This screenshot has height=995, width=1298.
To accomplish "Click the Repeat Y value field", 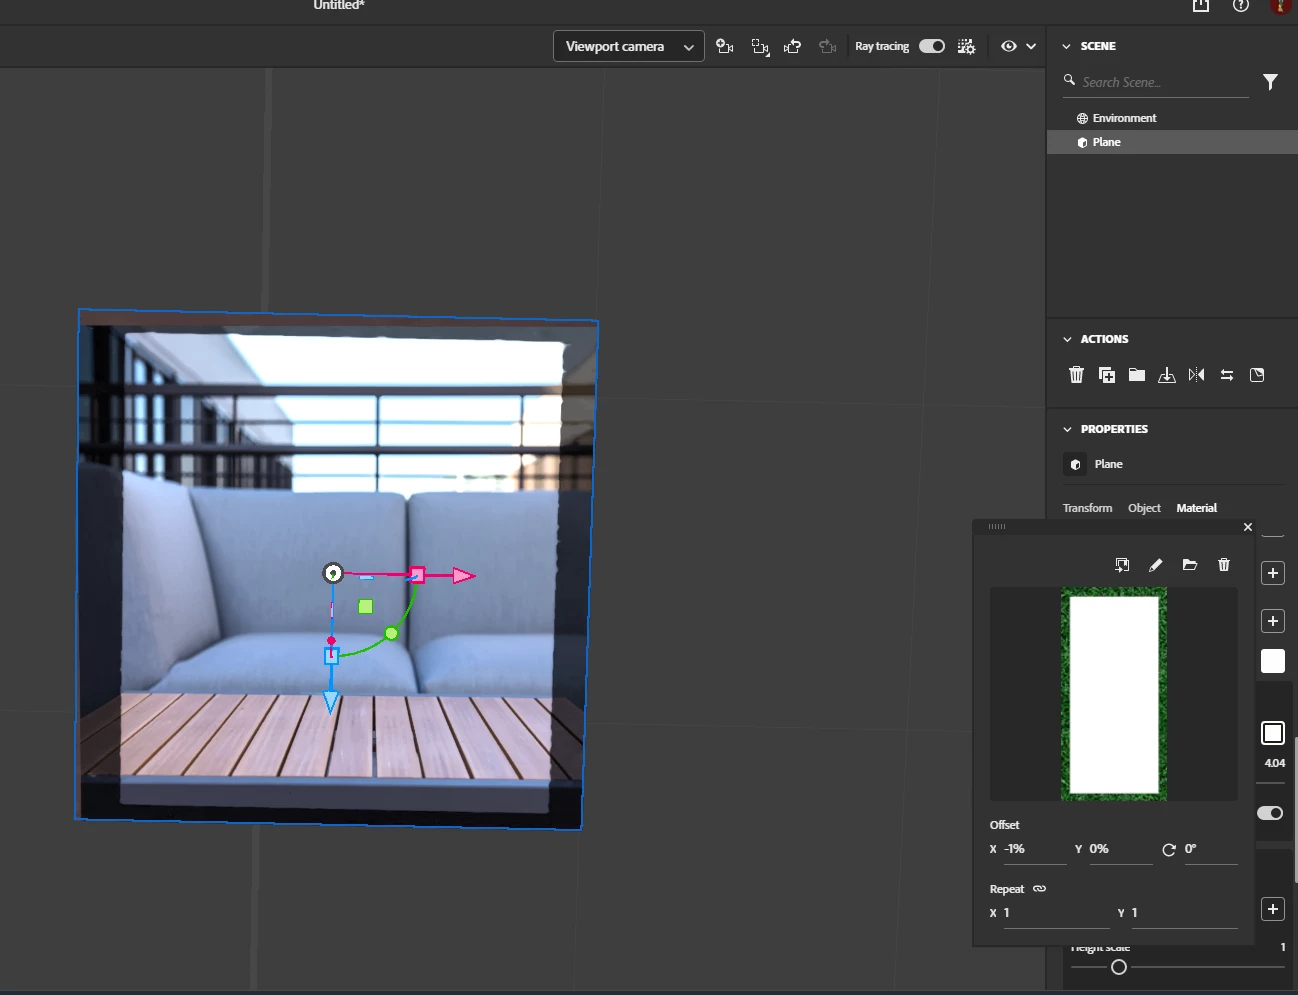I will 1184,913.
